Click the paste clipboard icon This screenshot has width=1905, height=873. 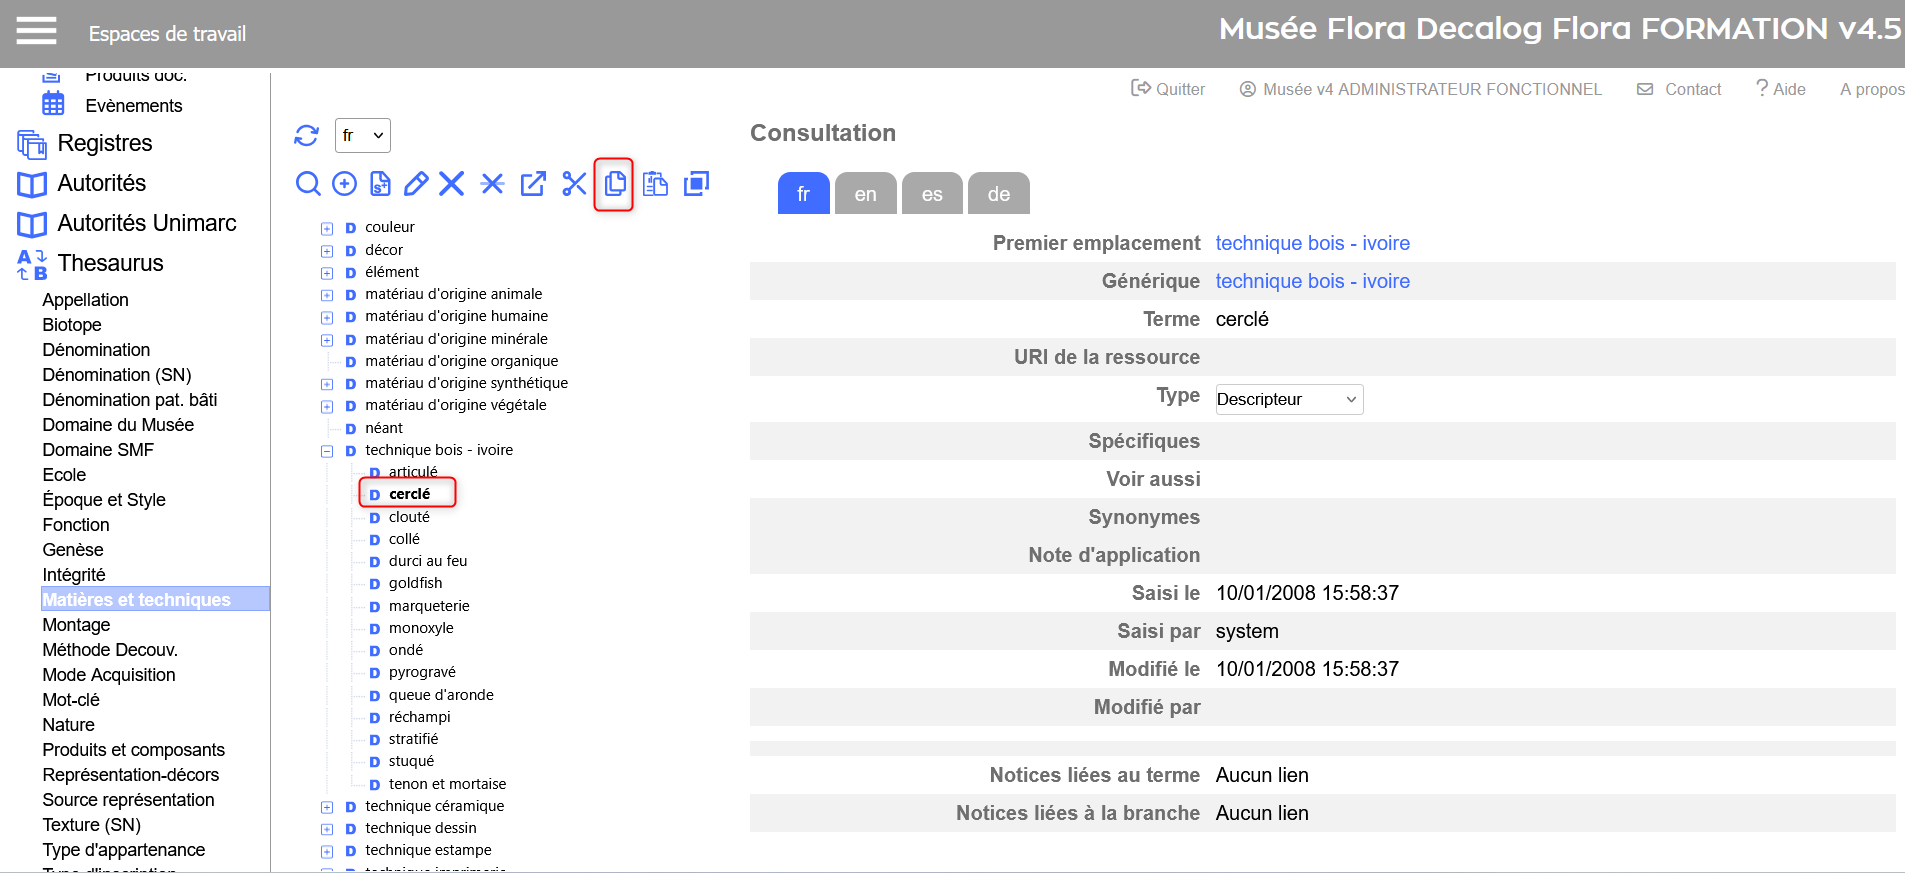(x=655, y=184)
